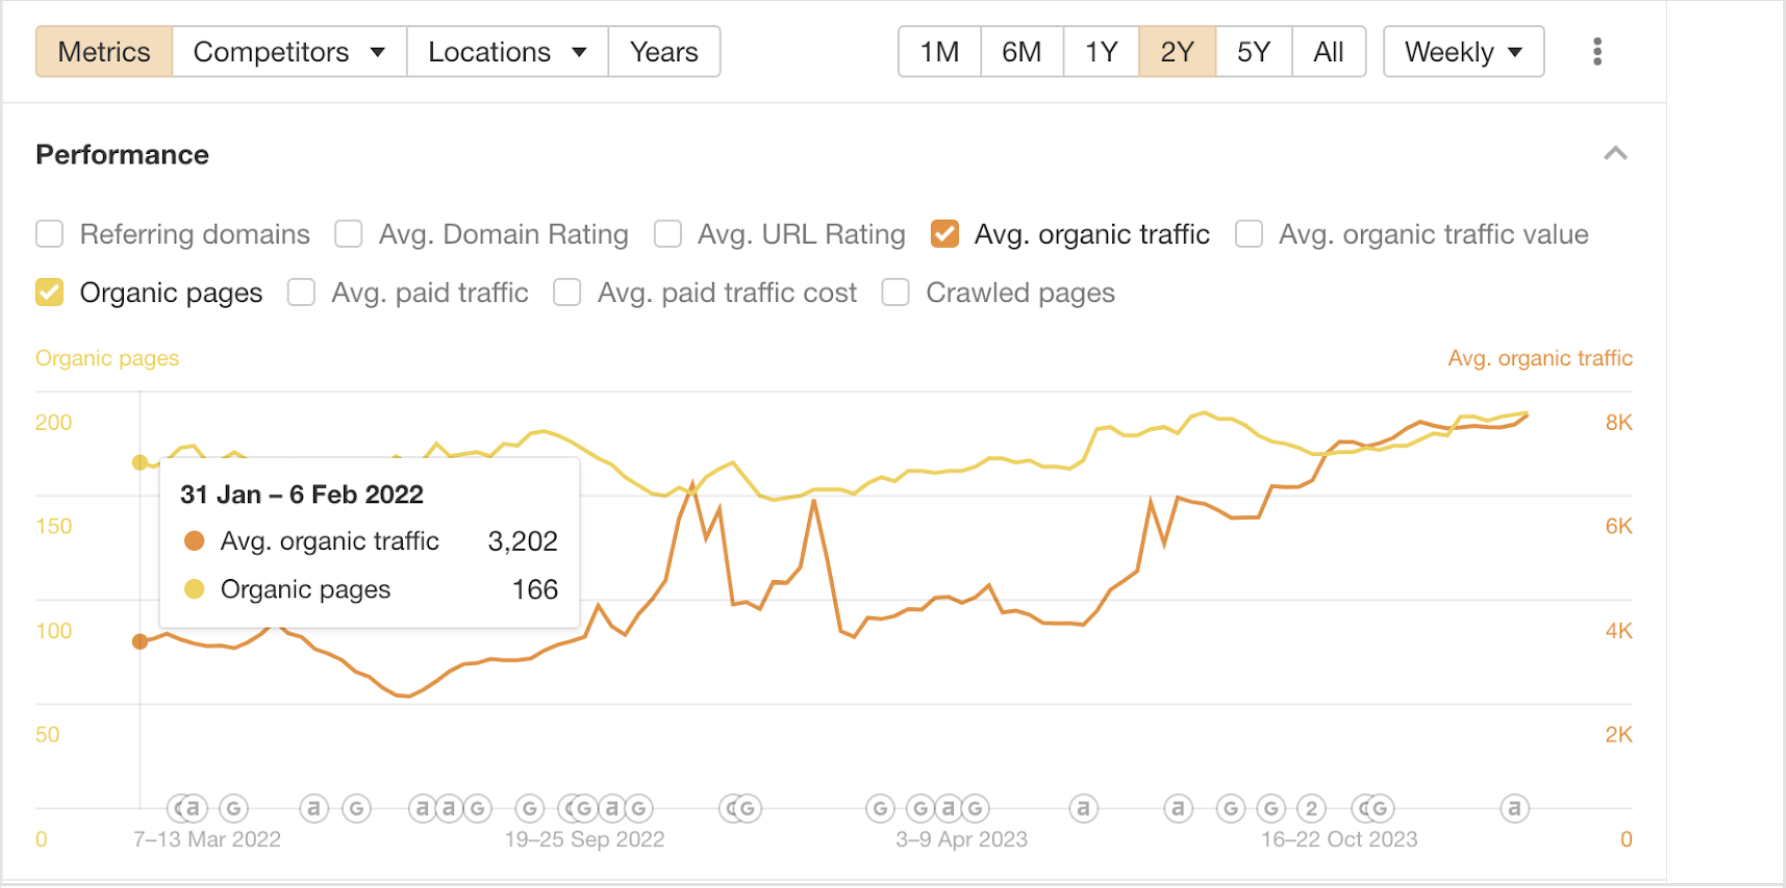Click the '150' left axis label
The width and height of the screenshot is (1786, 888).
tap(54, 526)
